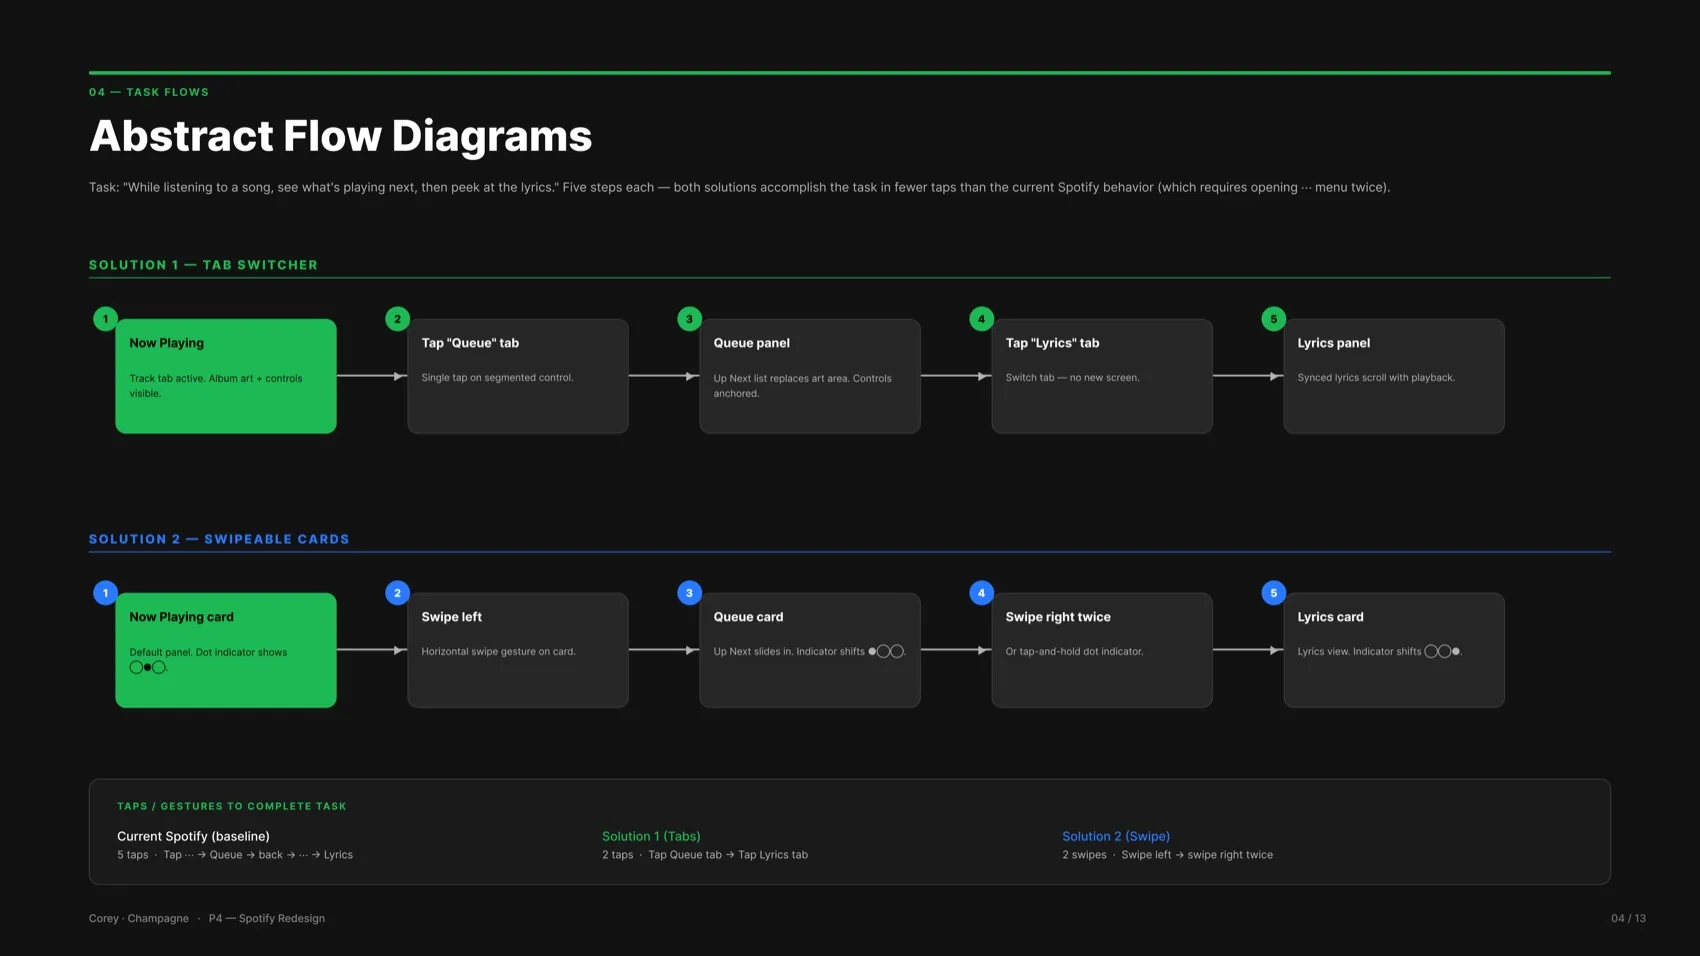
Task: Click the "Abstract Flow Diagrams" title
Action: coord(340,136)
